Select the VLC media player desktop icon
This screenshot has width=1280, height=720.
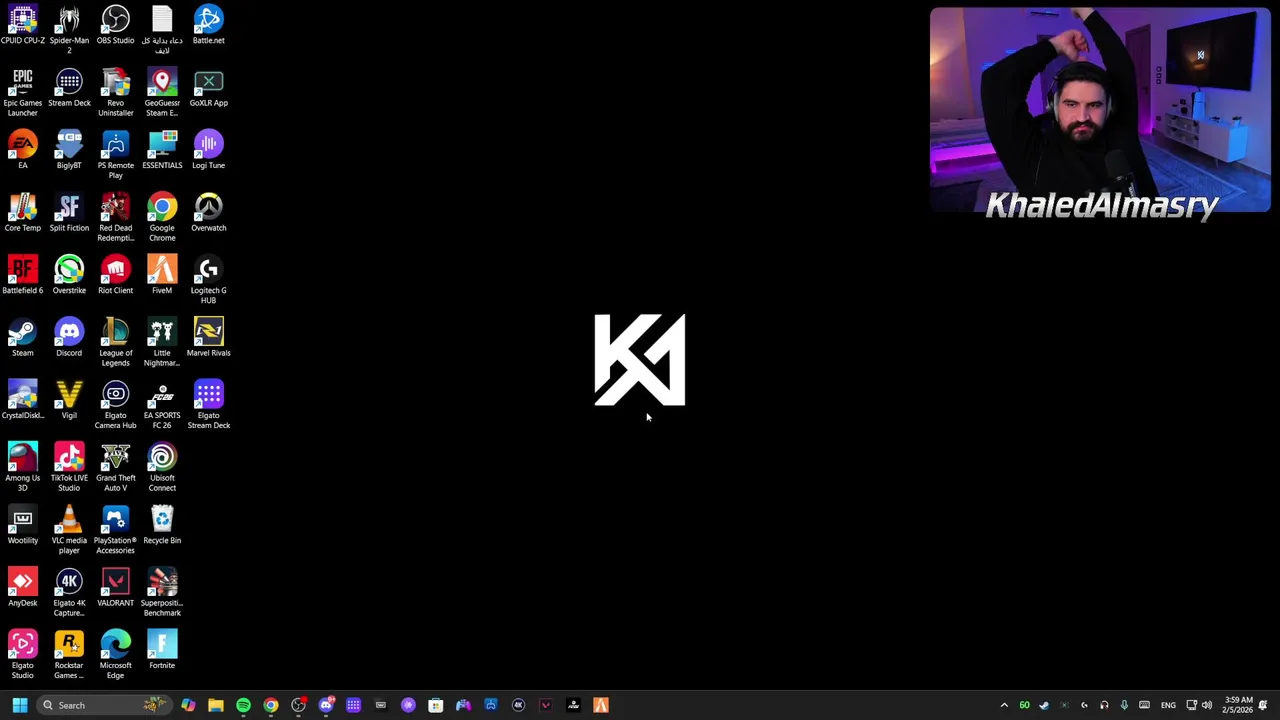69,530
